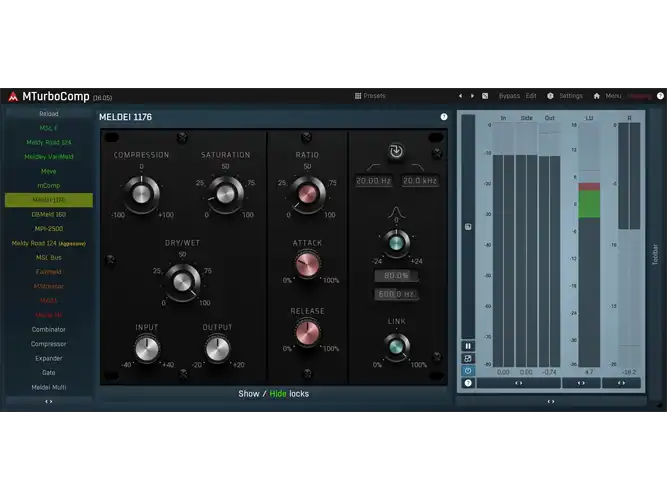The image size is (667, 500).
Task: Select the Compressor device
Action: tap(49, 344)
